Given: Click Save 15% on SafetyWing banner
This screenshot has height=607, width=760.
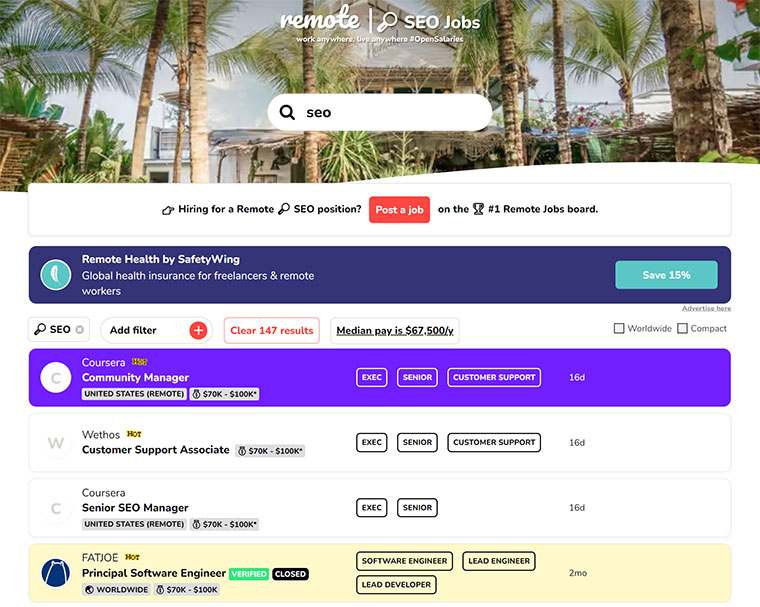Looking at the screenshot, I should (x=666, y=275).
